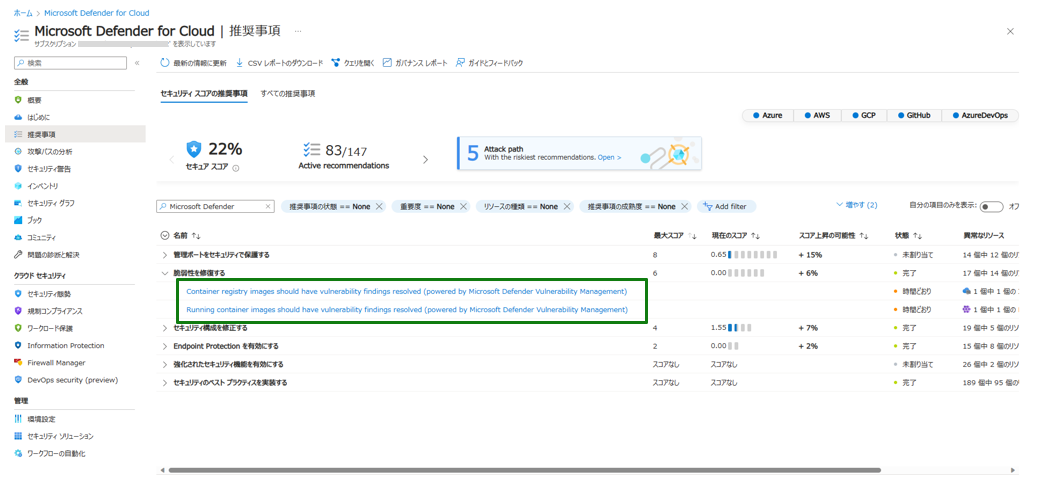The height and width of the screenshot is (490, 1044).
Task: Open ワークロード保護 sidebar icon
Action: [19, 328]
